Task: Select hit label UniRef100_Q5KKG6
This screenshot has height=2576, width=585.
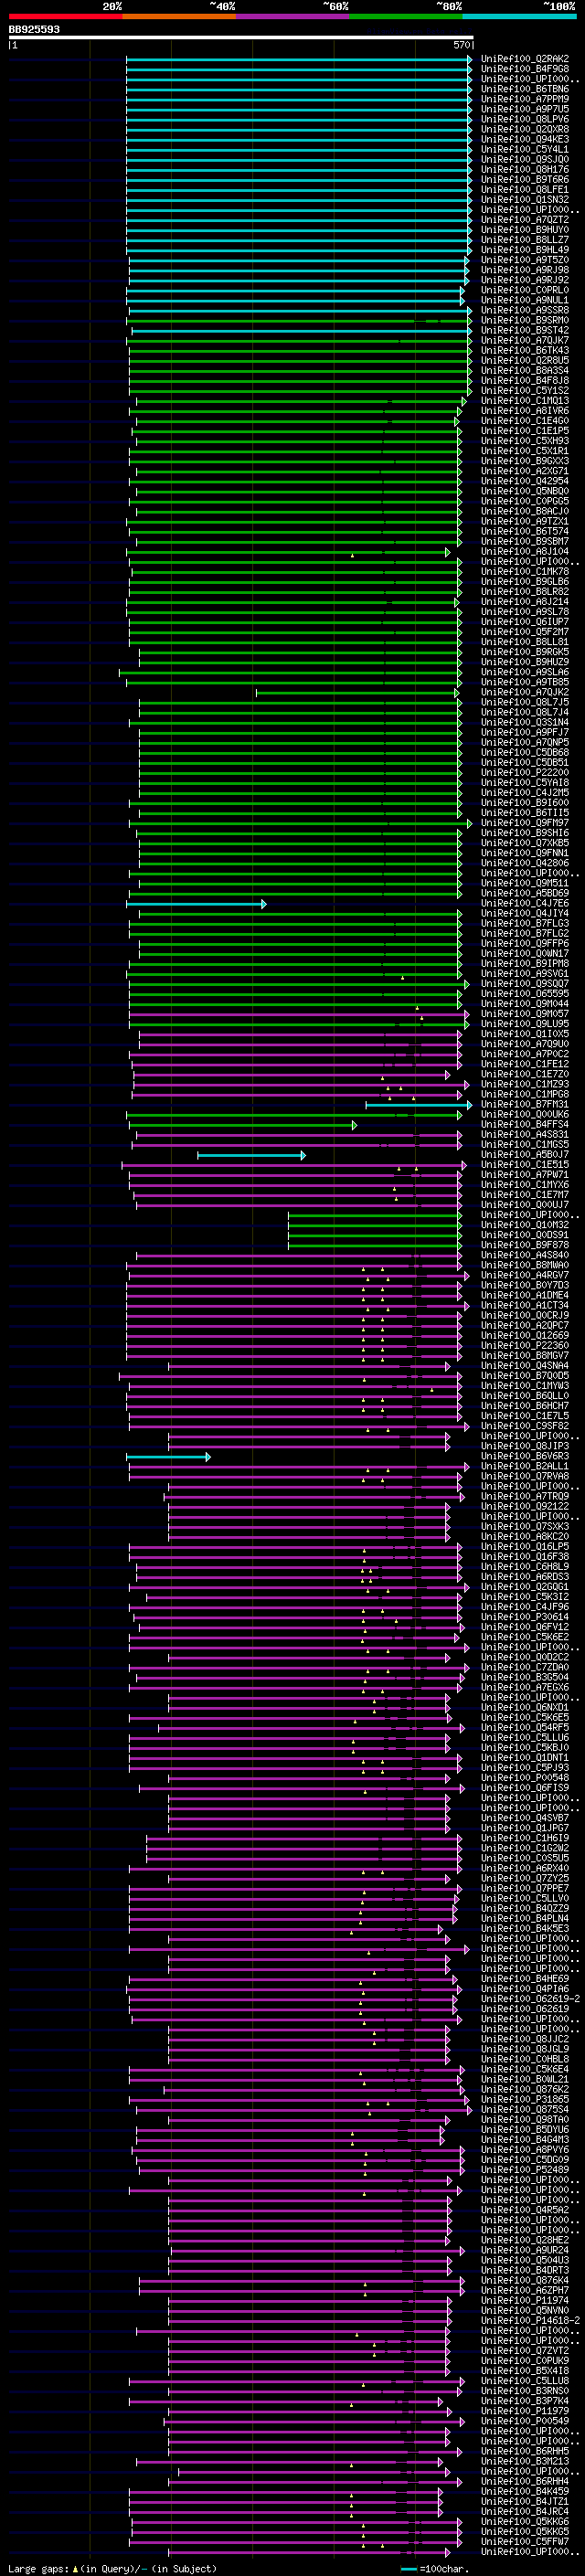Action: coord(525,2521)
